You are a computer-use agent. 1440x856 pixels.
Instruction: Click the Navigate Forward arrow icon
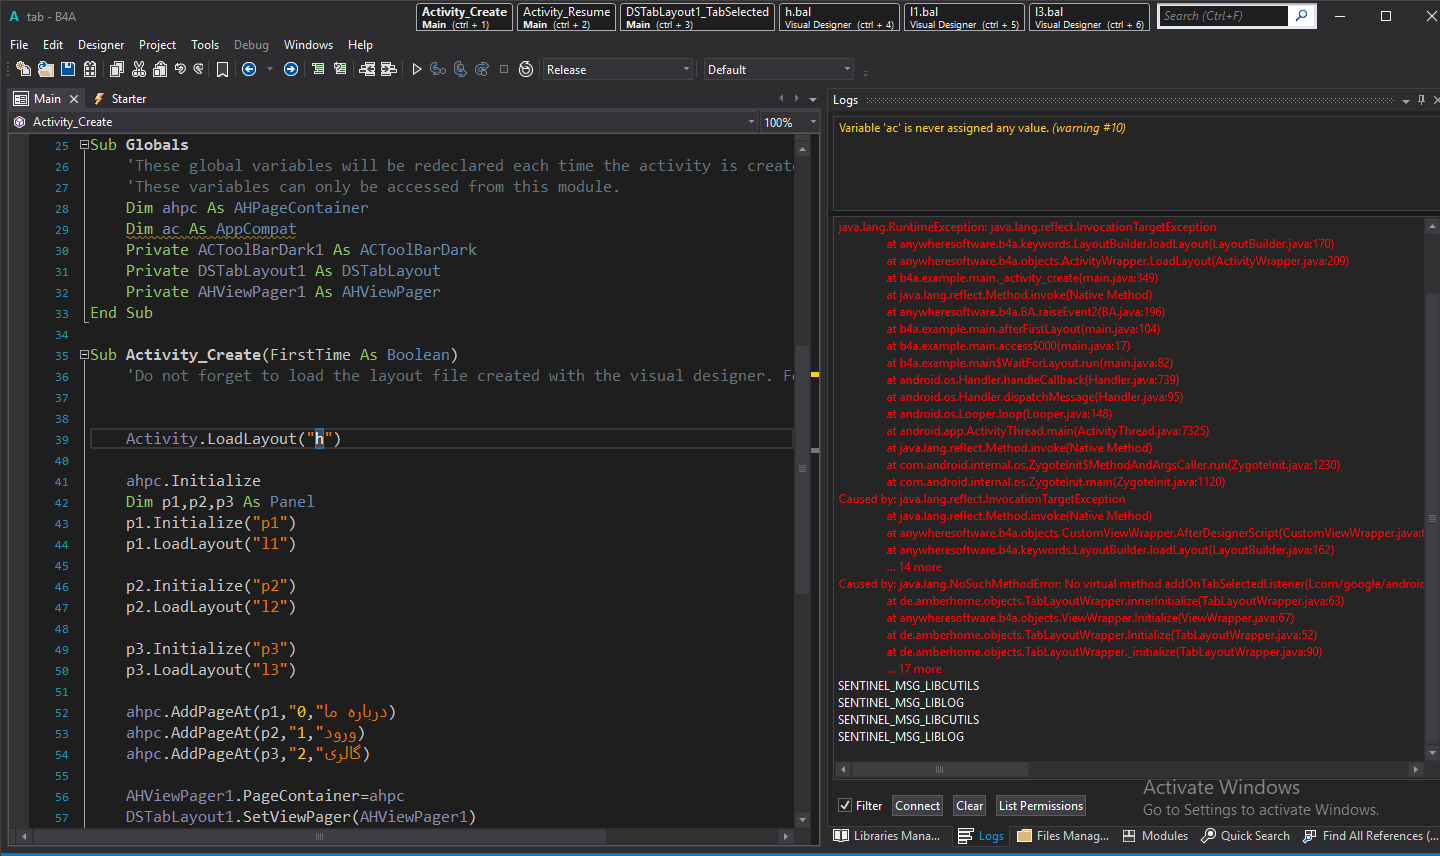[291, 69]
